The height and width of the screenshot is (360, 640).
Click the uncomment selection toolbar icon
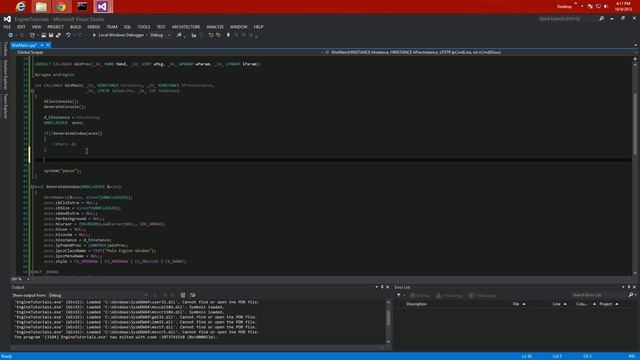(x=218, y=36)
